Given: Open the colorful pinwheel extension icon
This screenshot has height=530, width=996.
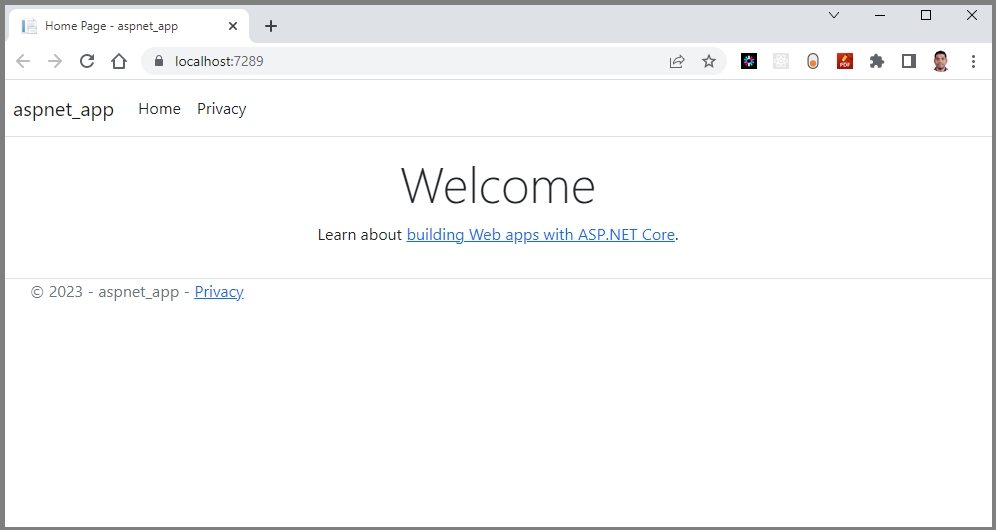Looking at the screenshot, I should pyautogui.click(x=749, y=61).
